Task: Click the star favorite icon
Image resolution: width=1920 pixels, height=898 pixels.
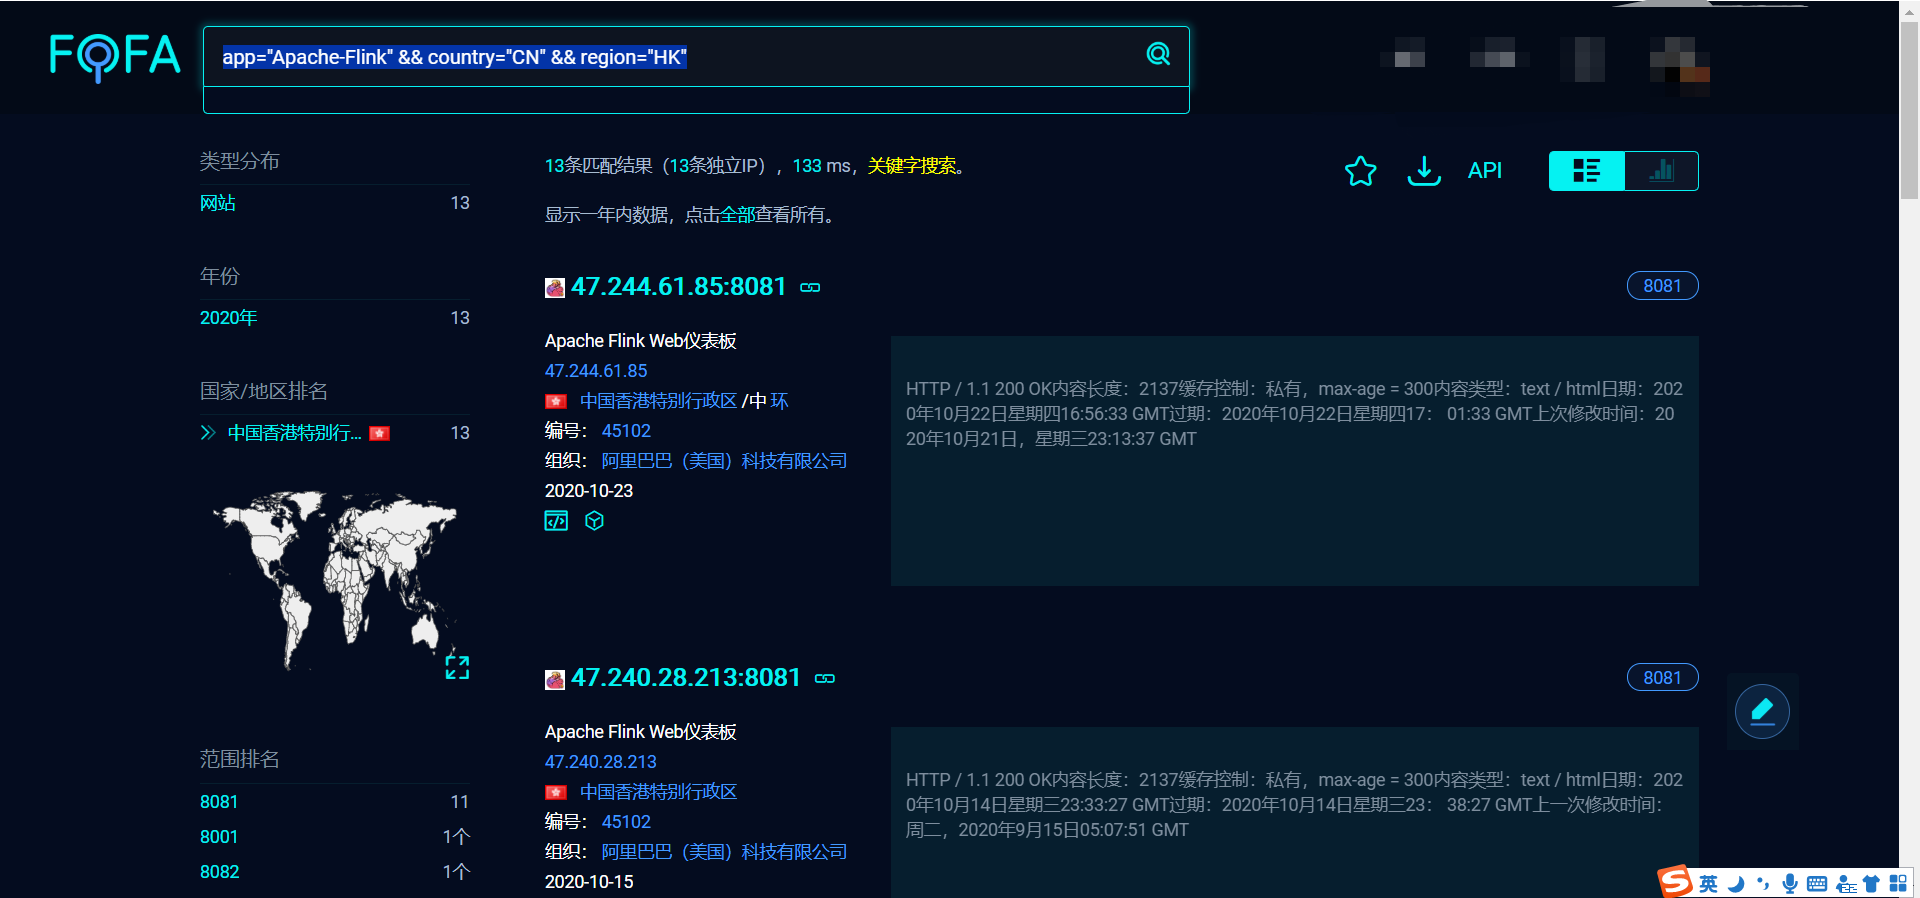Action: [1360, 171]
